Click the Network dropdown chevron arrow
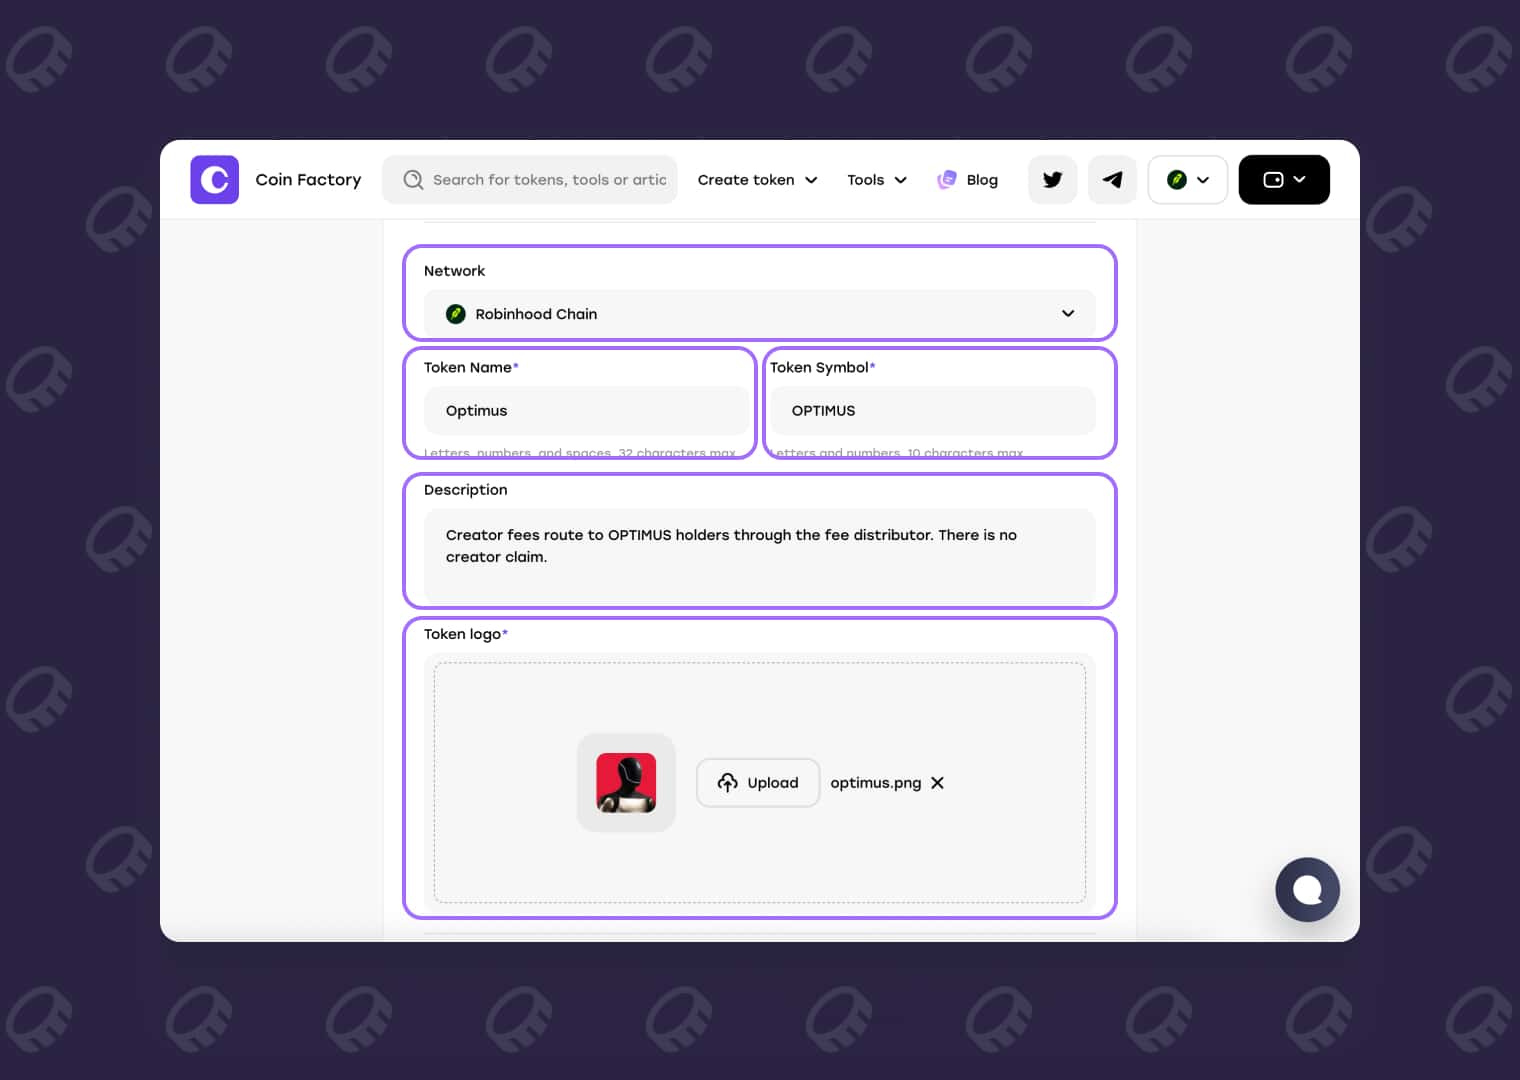 (1068, 314)
